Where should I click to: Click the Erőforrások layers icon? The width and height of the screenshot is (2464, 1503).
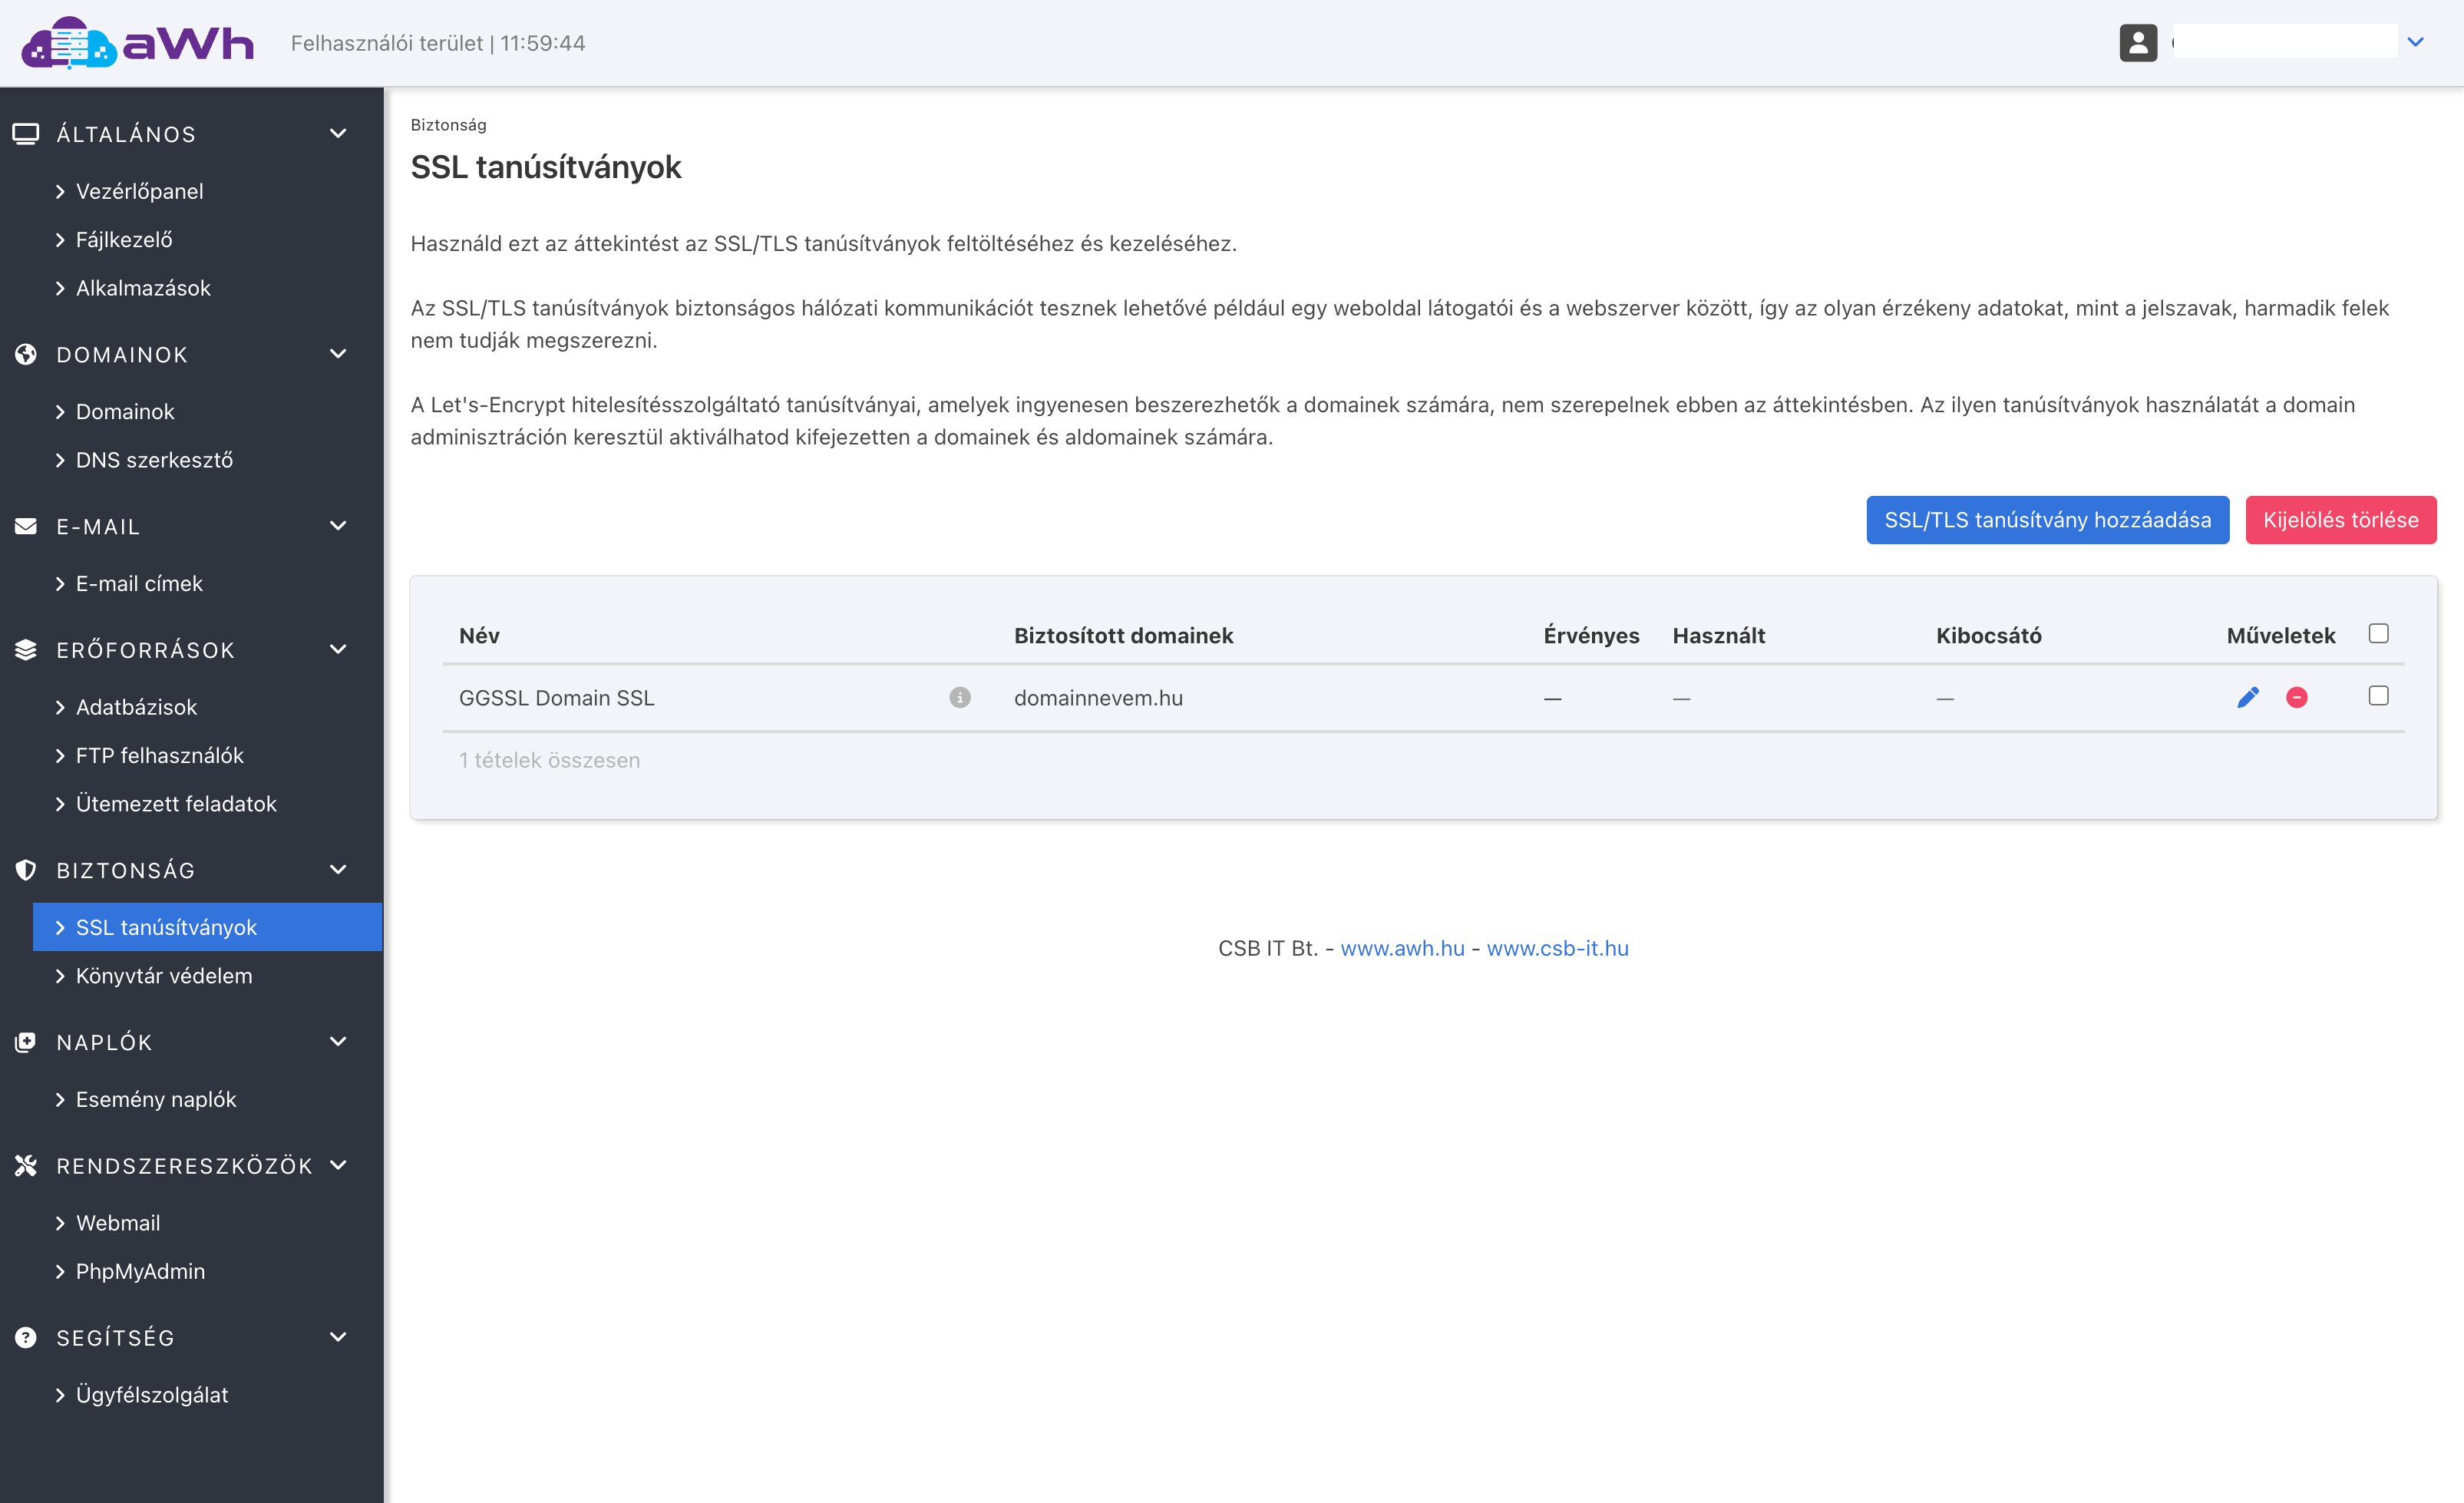pos(26,650)
